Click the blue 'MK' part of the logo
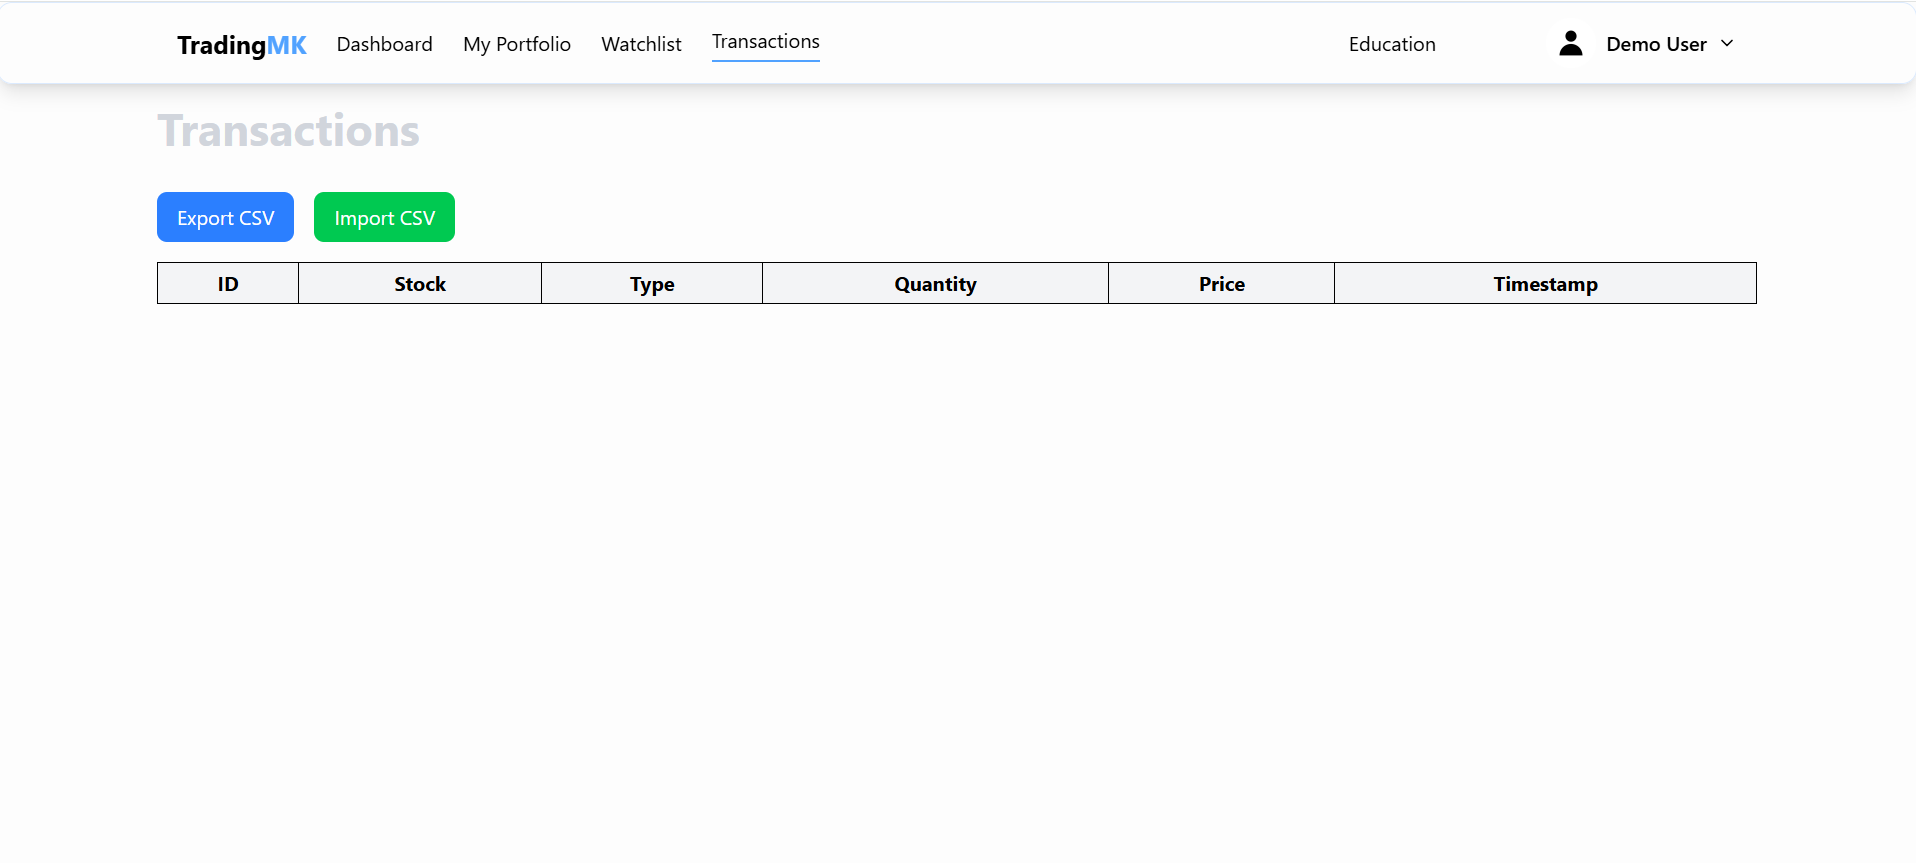The height and width of the screenshot is (863, 1916). 287,45
